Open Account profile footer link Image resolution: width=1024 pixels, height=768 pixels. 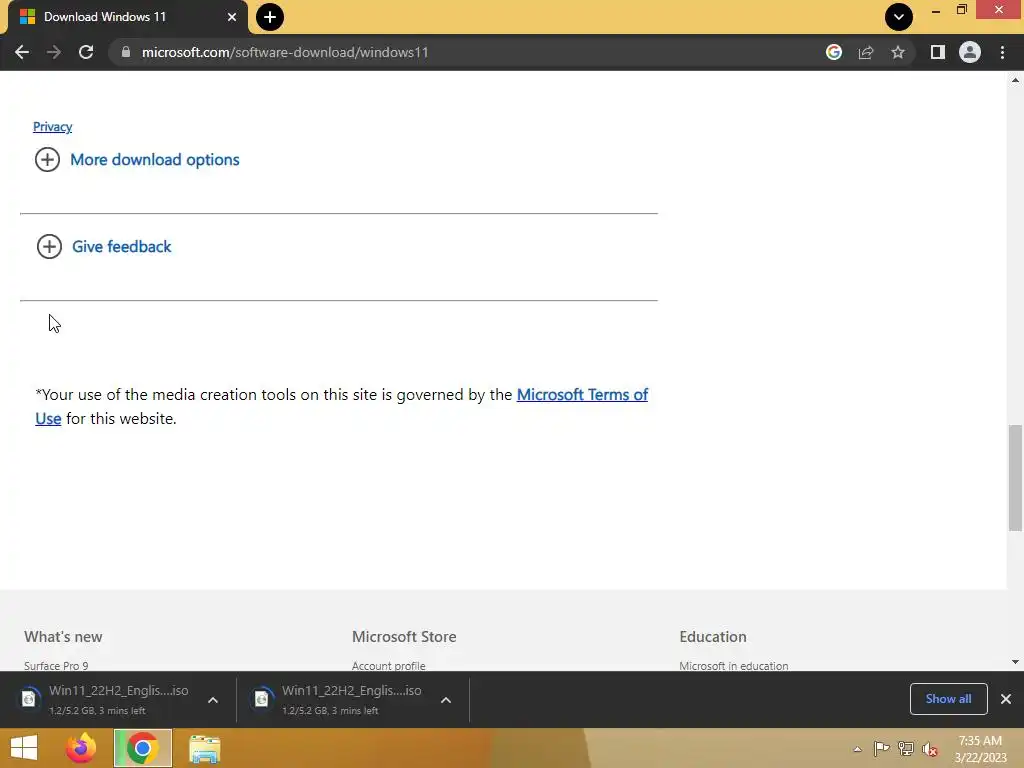389,665
